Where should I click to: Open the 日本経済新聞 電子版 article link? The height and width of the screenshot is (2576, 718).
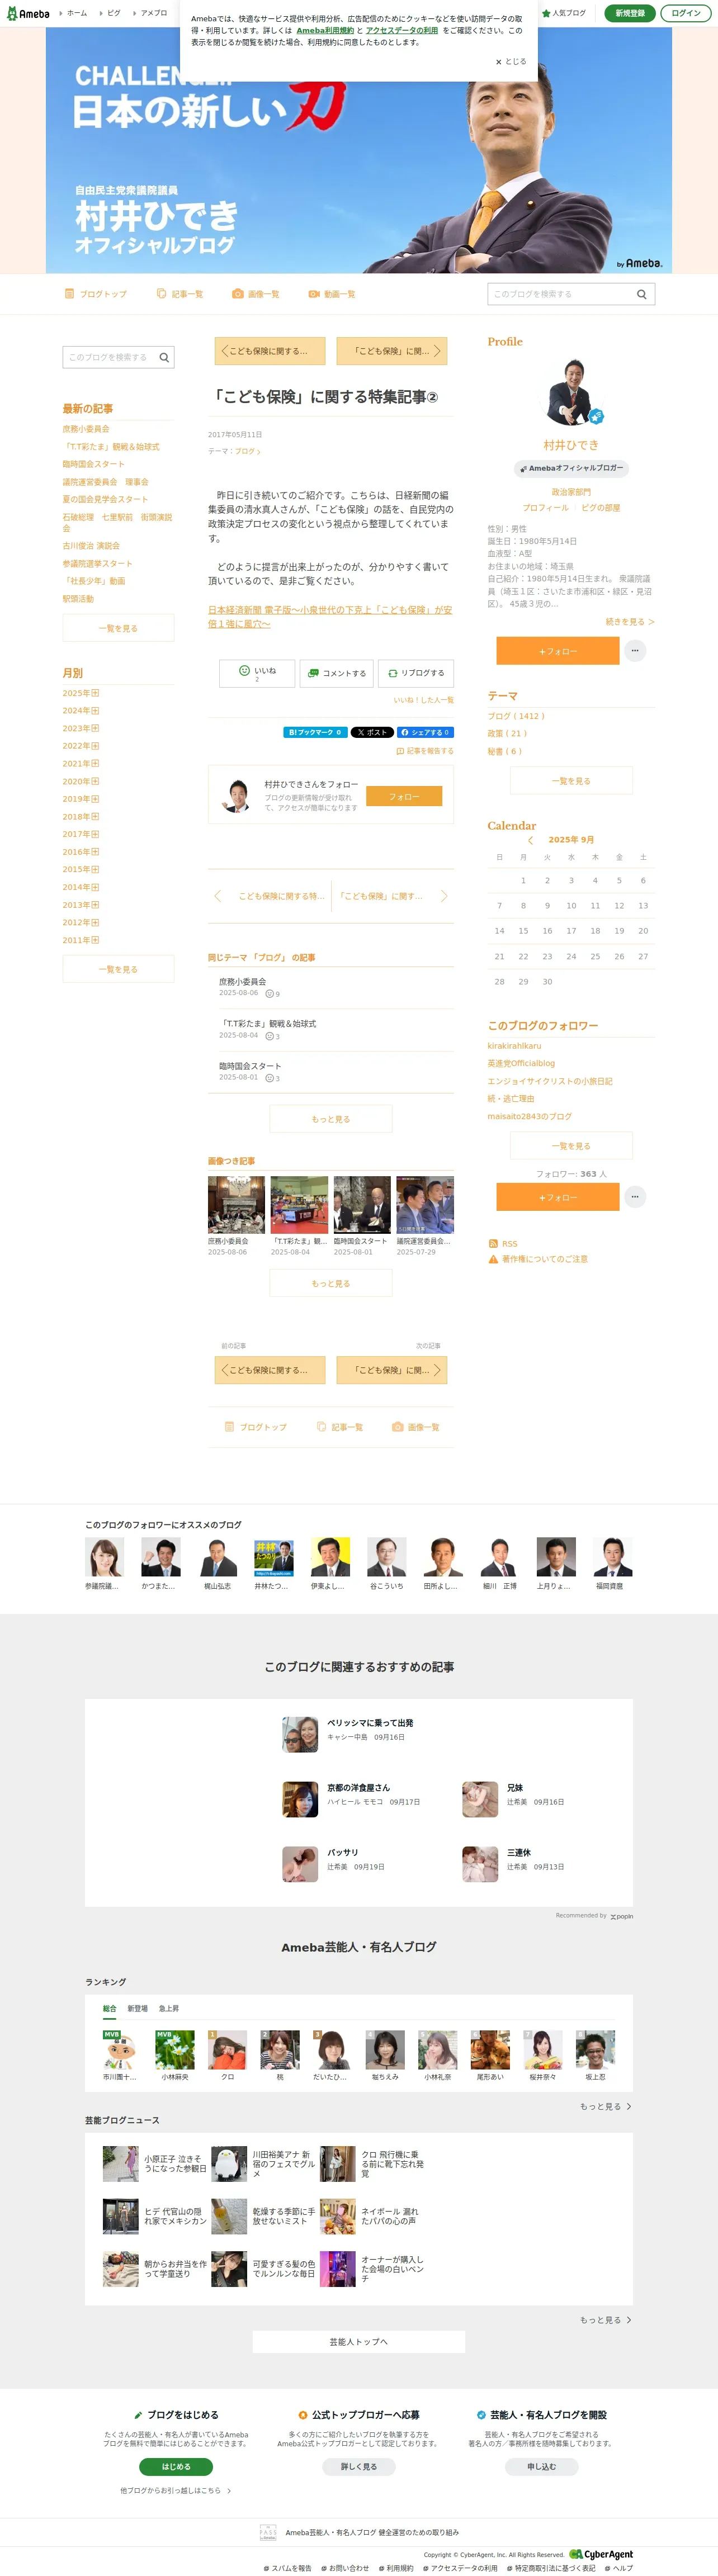pyautogui.click(x=330, y=616)
